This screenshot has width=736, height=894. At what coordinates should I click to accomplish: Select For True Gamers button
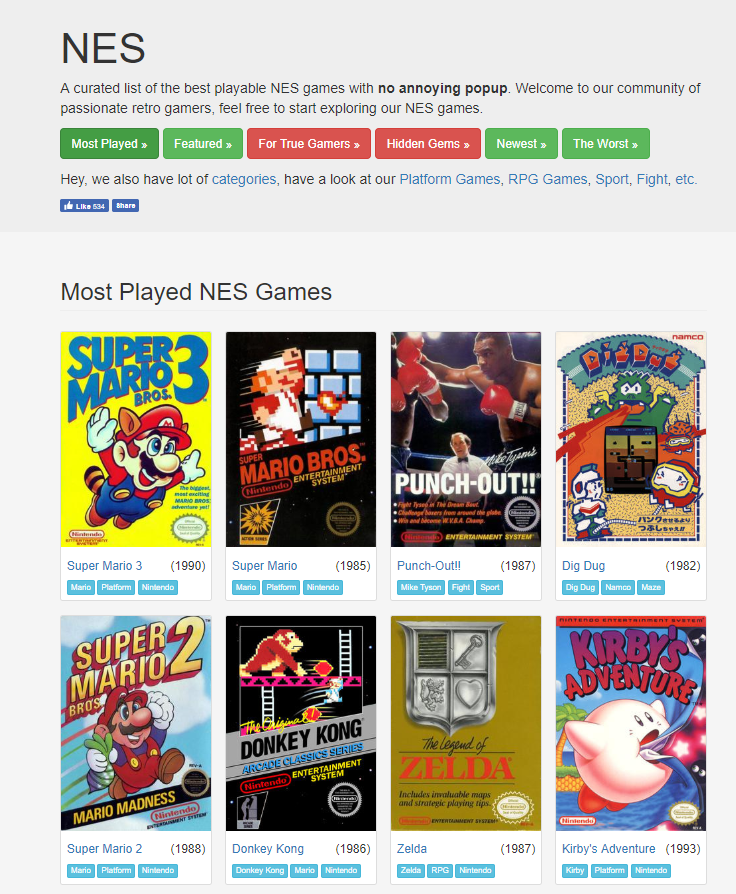click(309, 144)
